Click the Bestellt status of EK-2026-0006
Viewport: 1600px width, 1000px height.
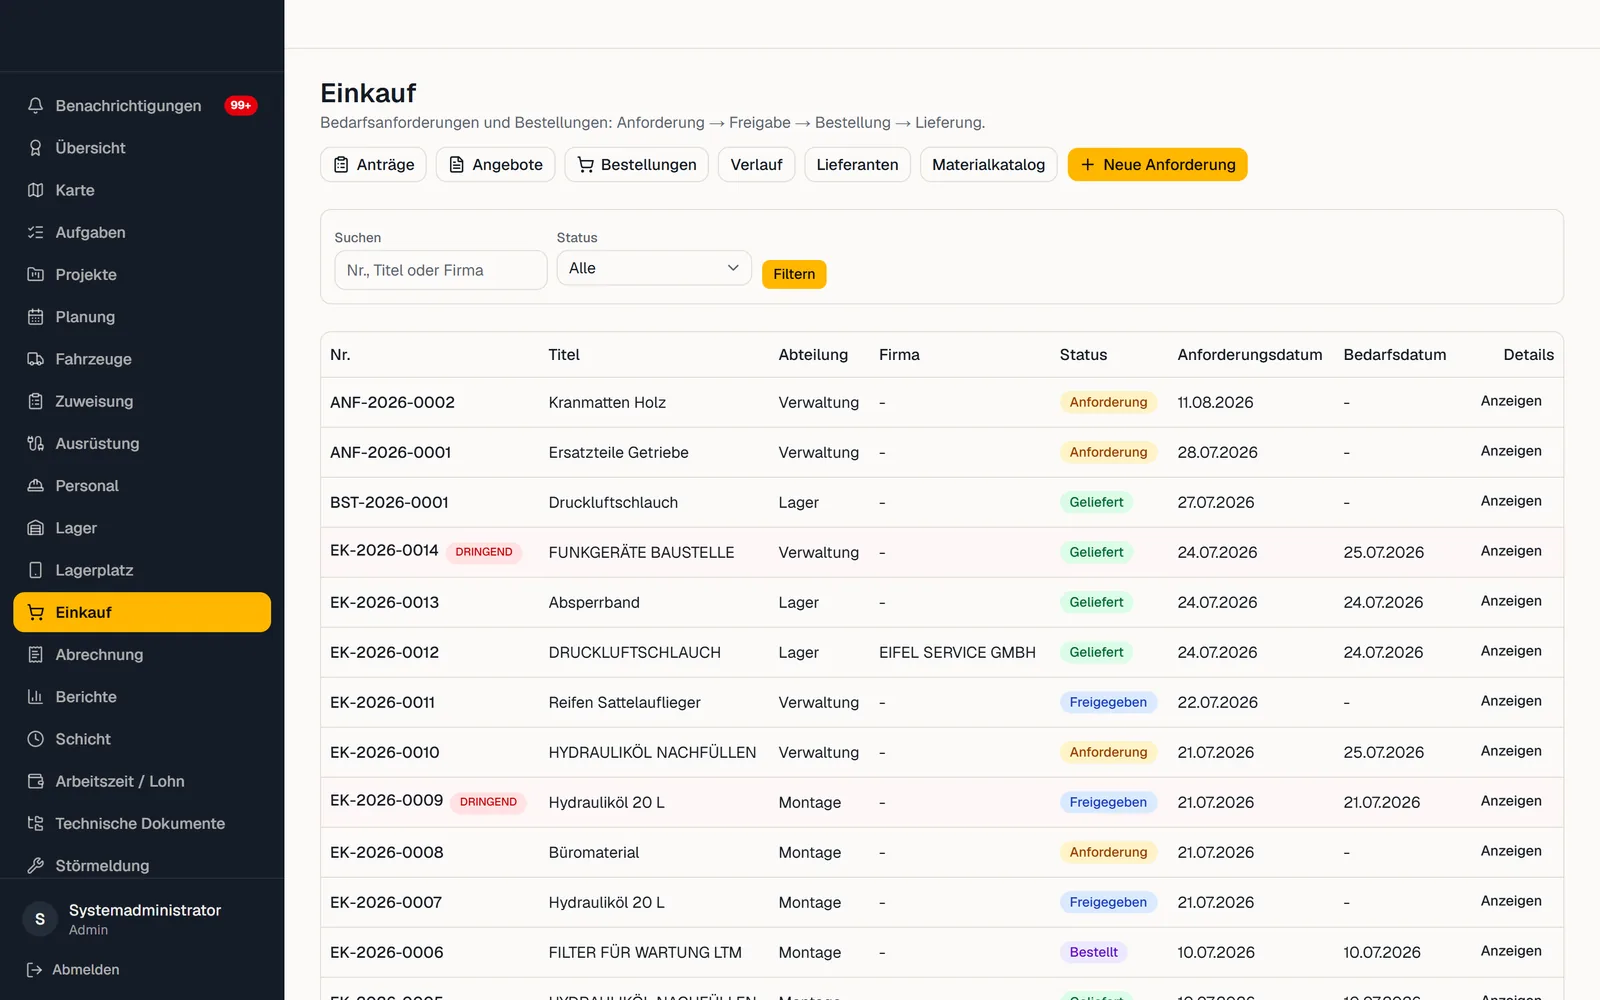(x=1094, y=952)
